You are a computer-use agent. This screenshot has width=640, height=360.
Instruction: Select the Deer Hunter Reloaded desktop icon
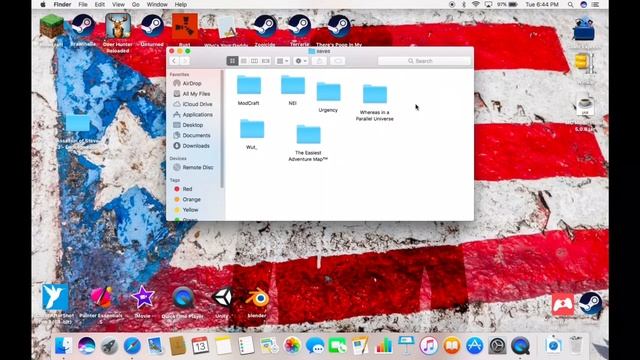click(x=118, y=26)
